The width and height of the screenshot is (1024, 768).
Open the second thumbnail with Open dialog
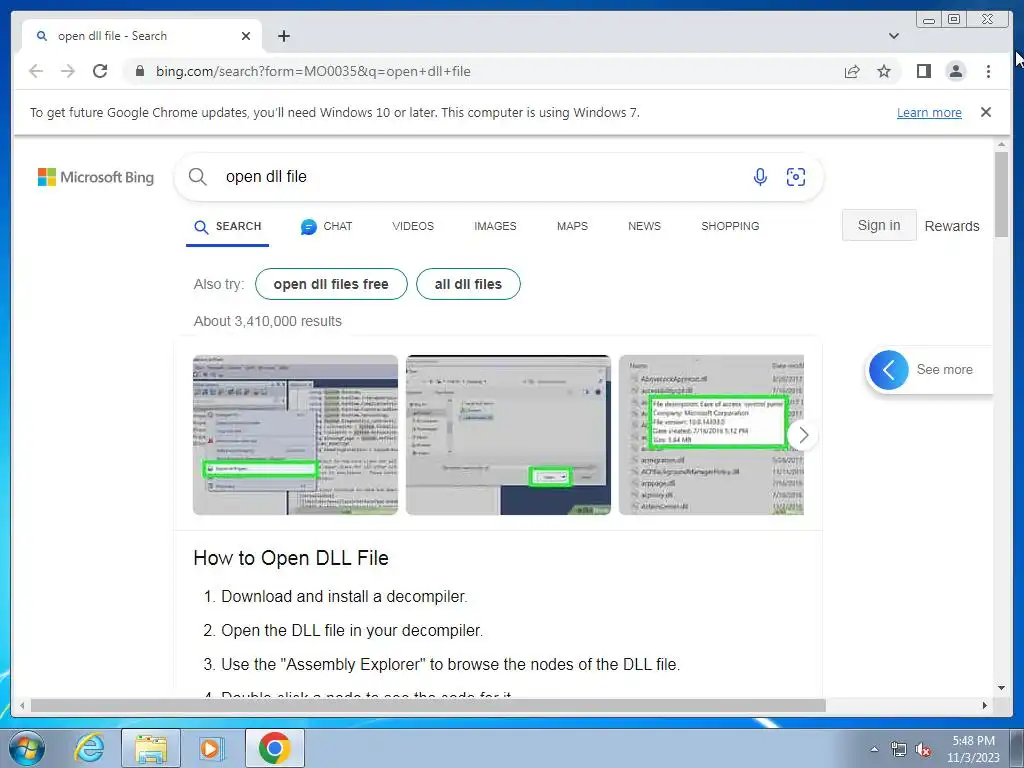(508, 435)
